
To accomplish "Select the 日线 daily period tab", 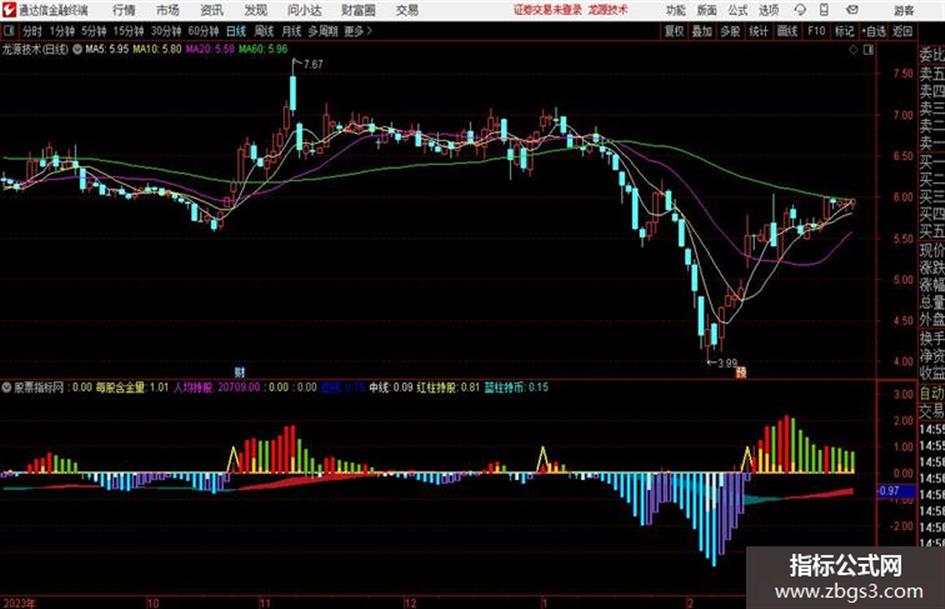I will pos(236,31).
